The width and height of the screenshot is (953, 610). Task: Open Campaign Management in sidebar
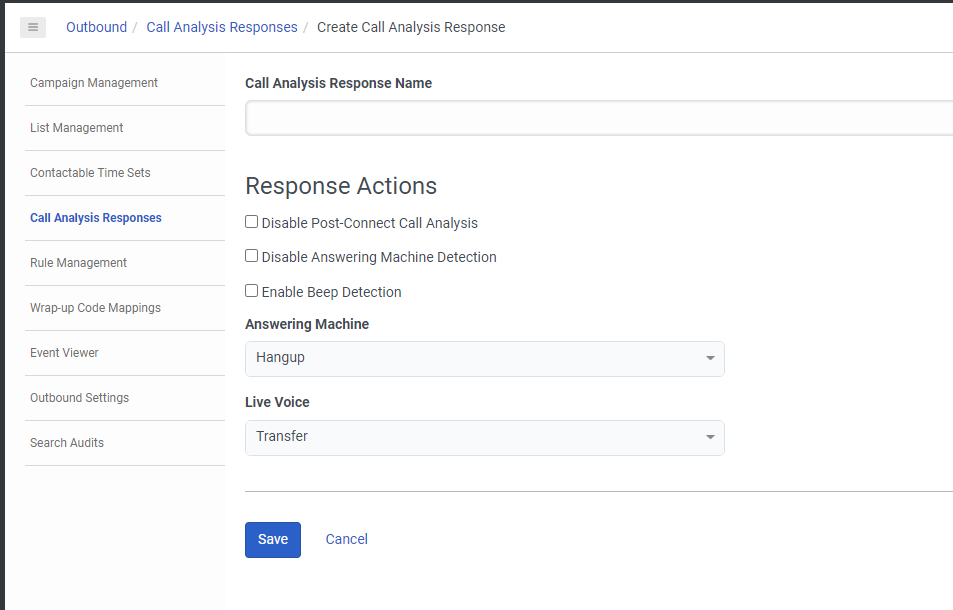(94, 83)
